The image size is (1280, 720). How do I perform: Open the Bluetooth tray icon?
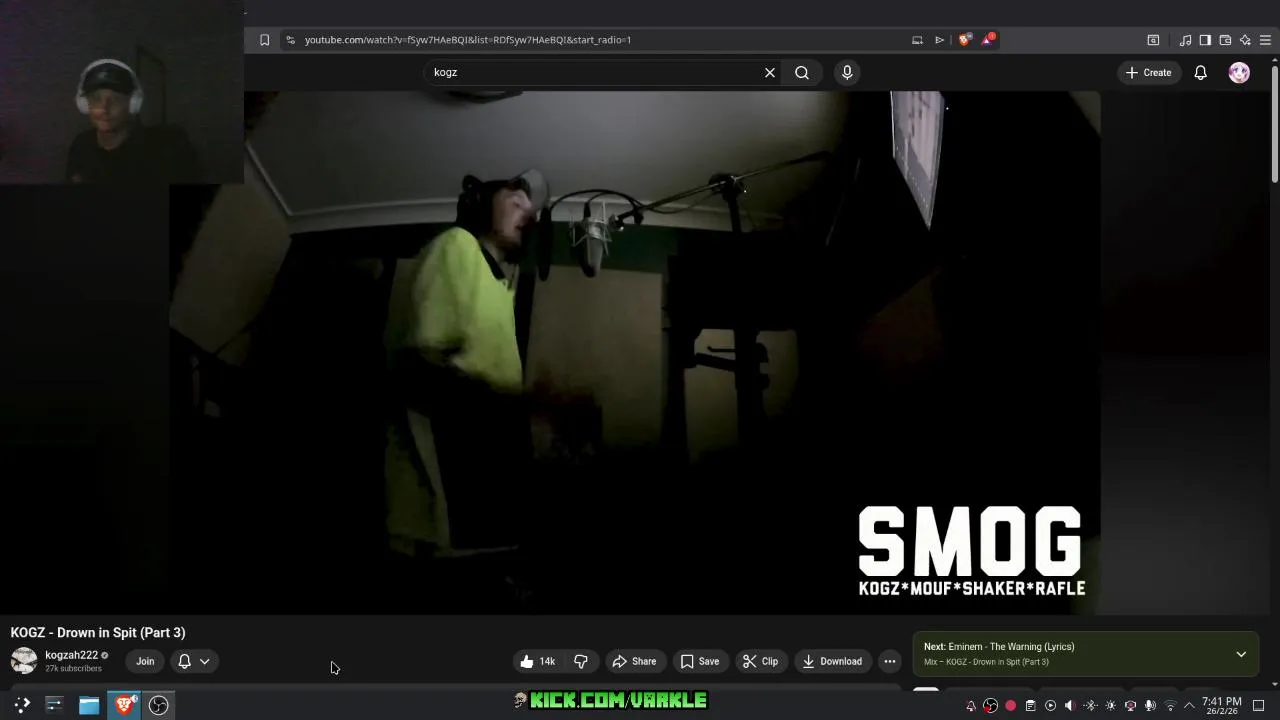1090,706
